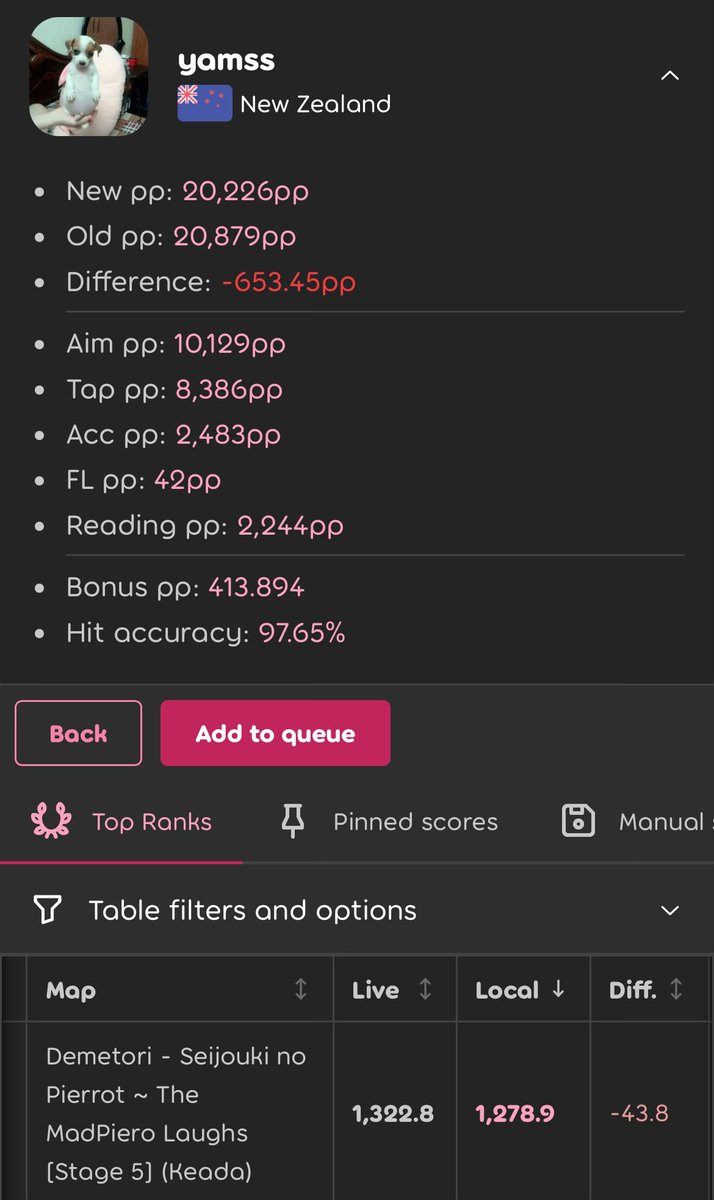Click the pin icon beside Pinned scores
The image size is (714, 1200).
[x=292, y=822]
